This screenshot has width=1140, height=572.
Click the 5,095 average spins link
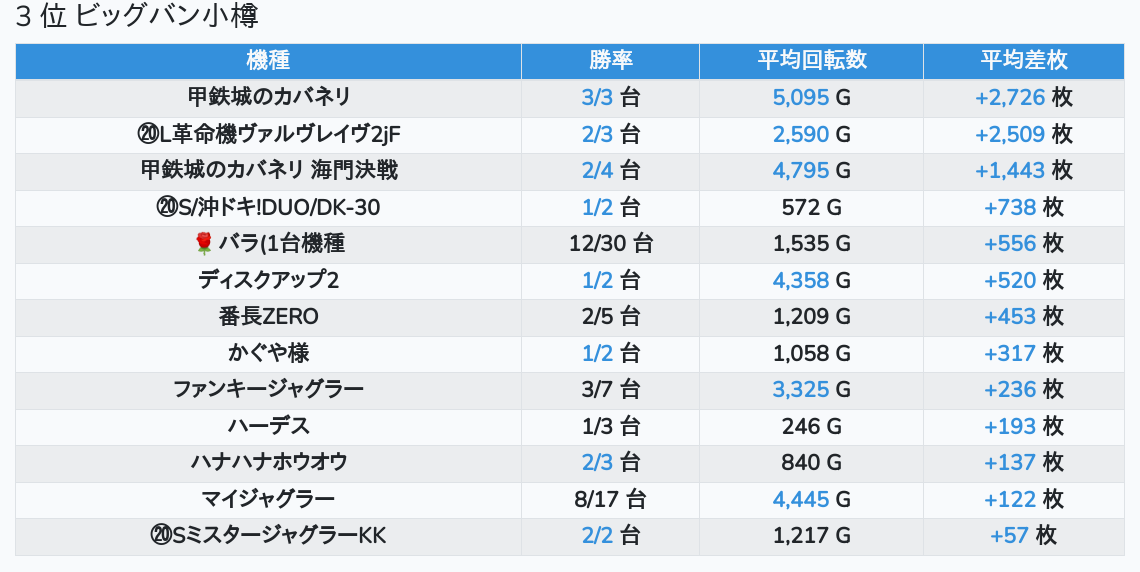pyautogui.click(x=801, y=97)
